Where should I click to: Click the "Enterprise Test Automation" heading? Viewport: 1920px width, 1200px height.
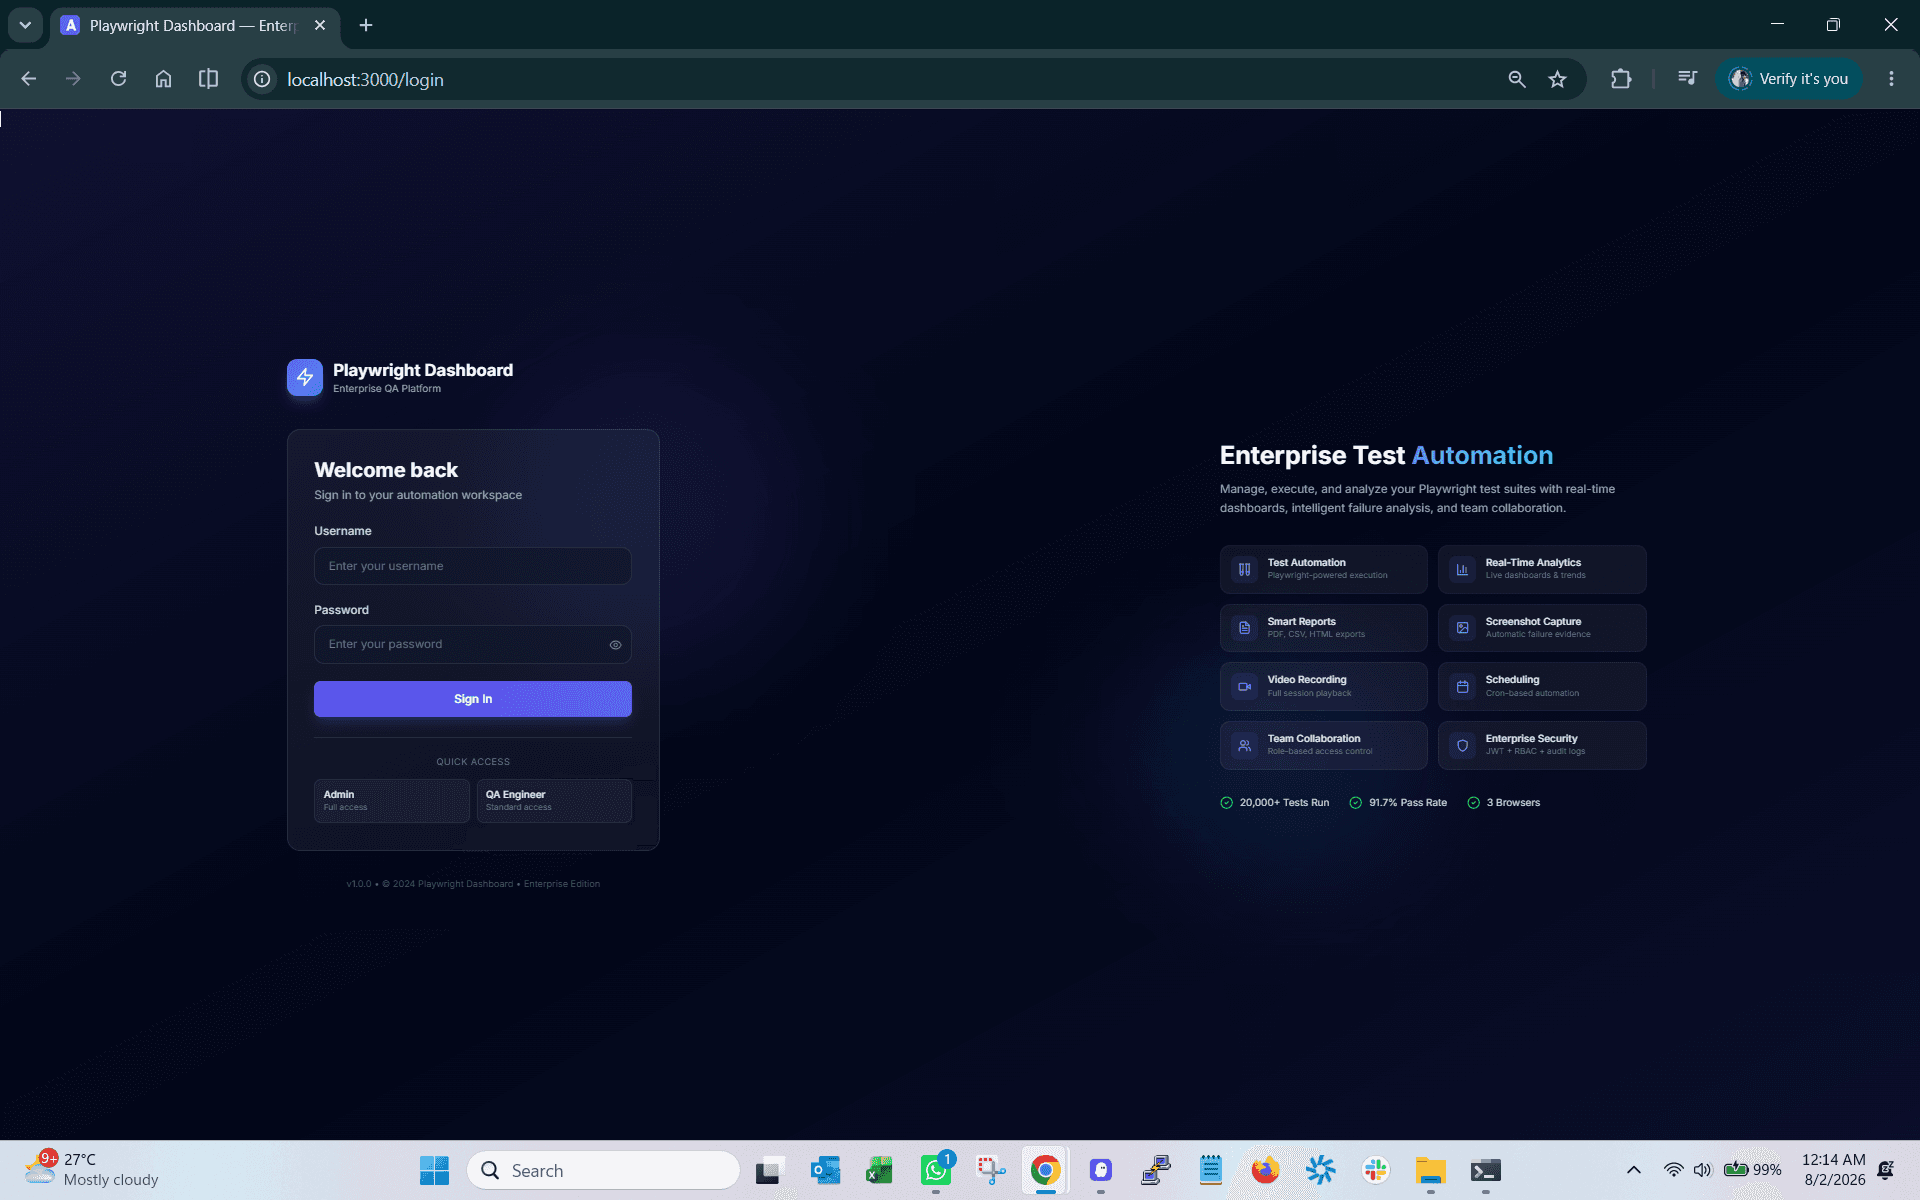[1386, 456]
